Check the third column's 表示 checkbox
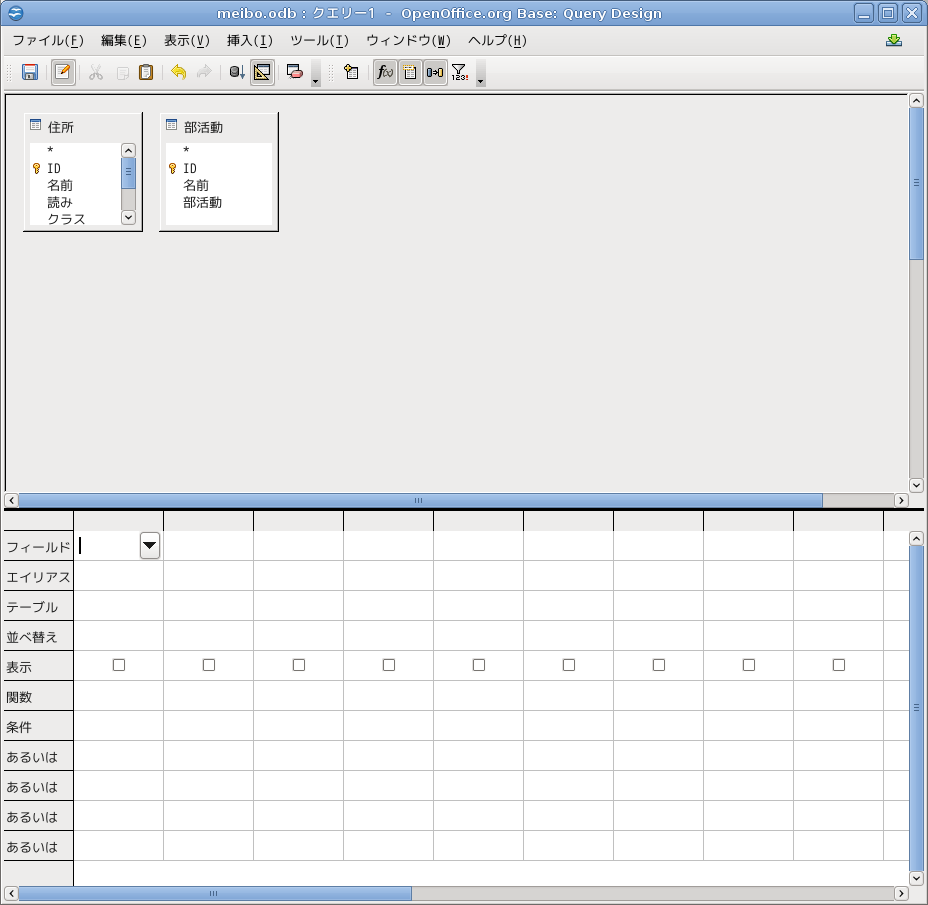This screenshot has width=928, height=905. tap(299, 665)
